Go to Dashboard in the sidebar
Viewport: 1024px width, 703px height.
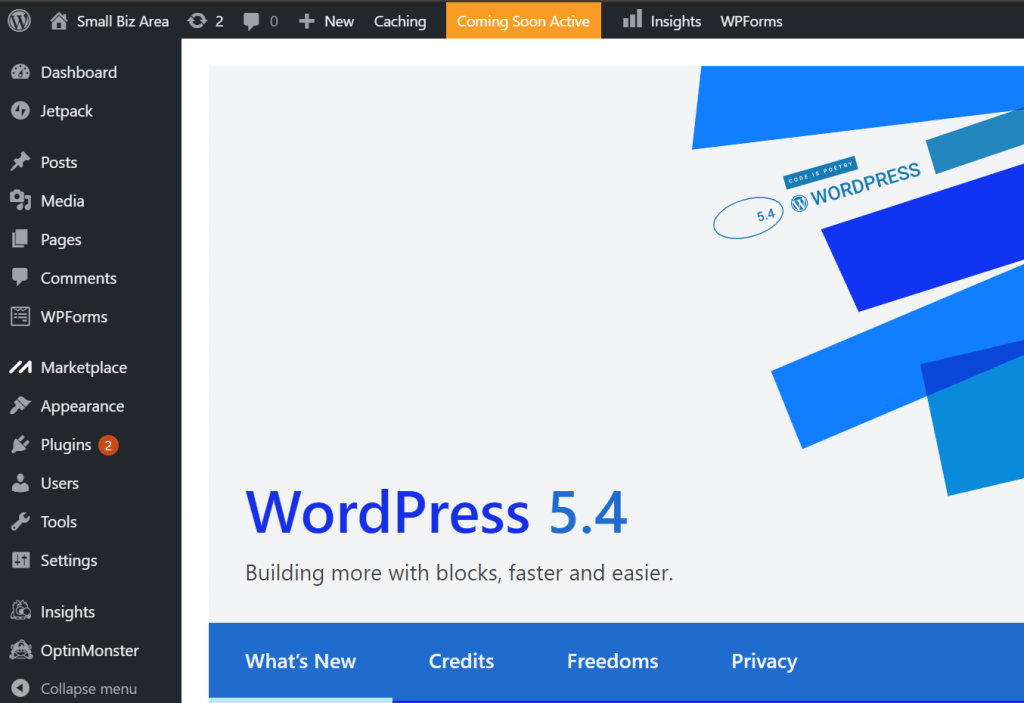78,73
